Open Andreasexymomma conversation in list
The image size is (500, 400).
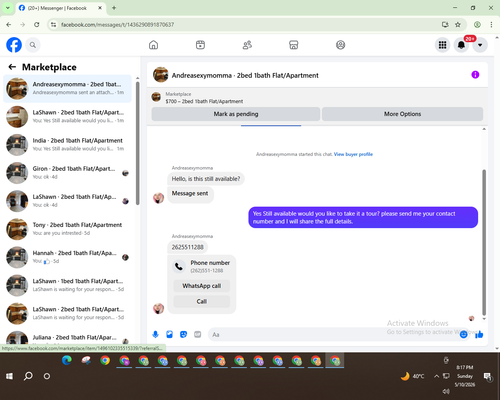click(x=67, y=89)
